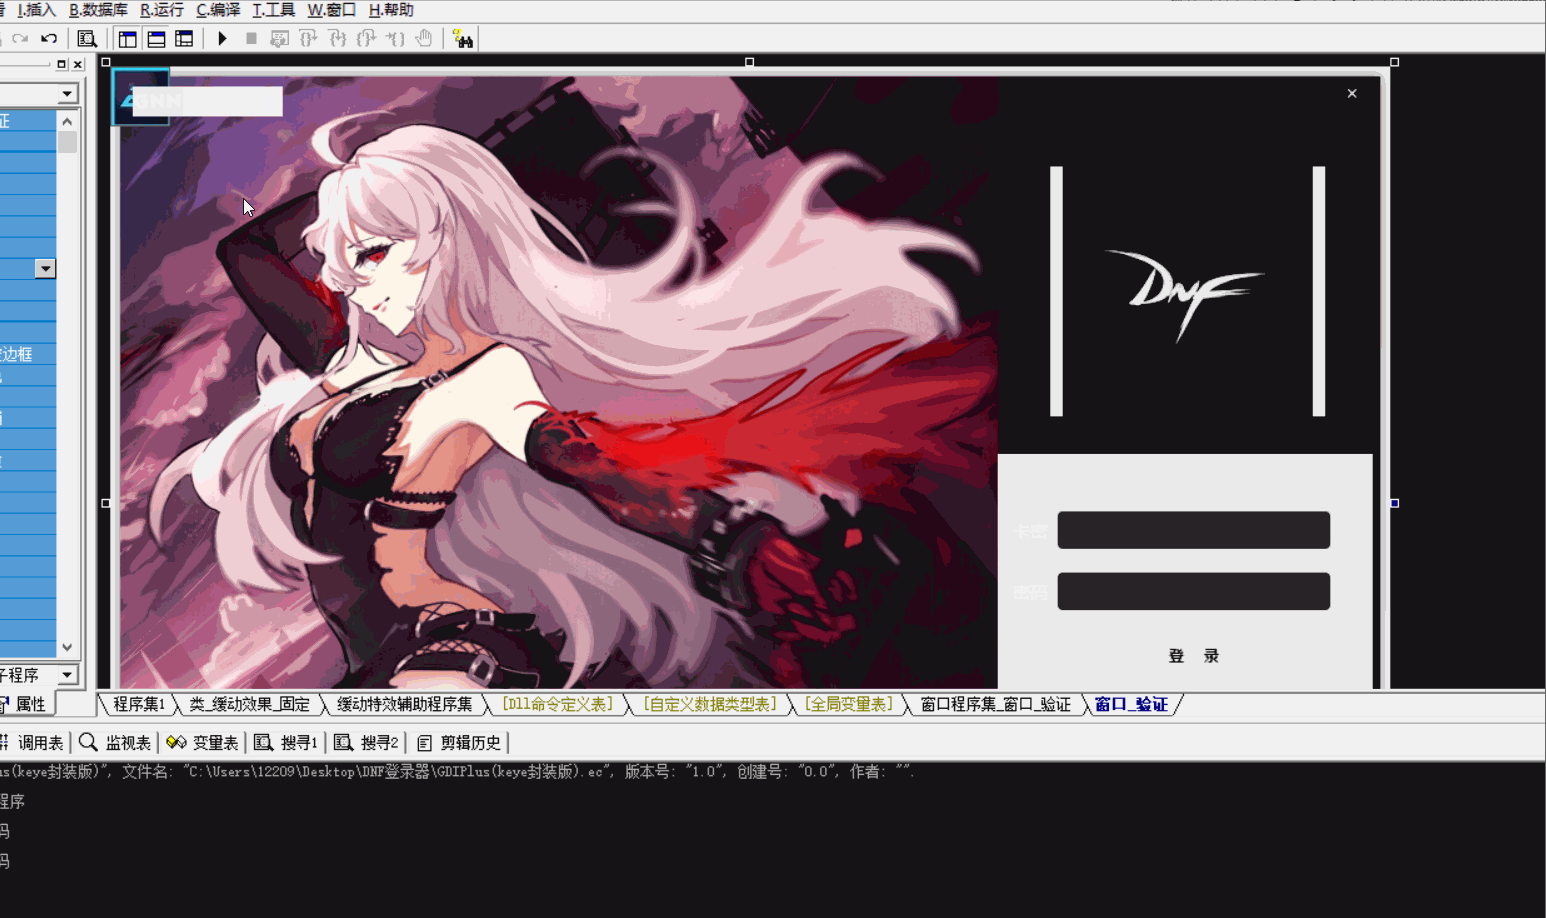This screenshot has height=918, width=1546.
Task: Open the 搜寻2 results tab
Action: pos(366,742)
